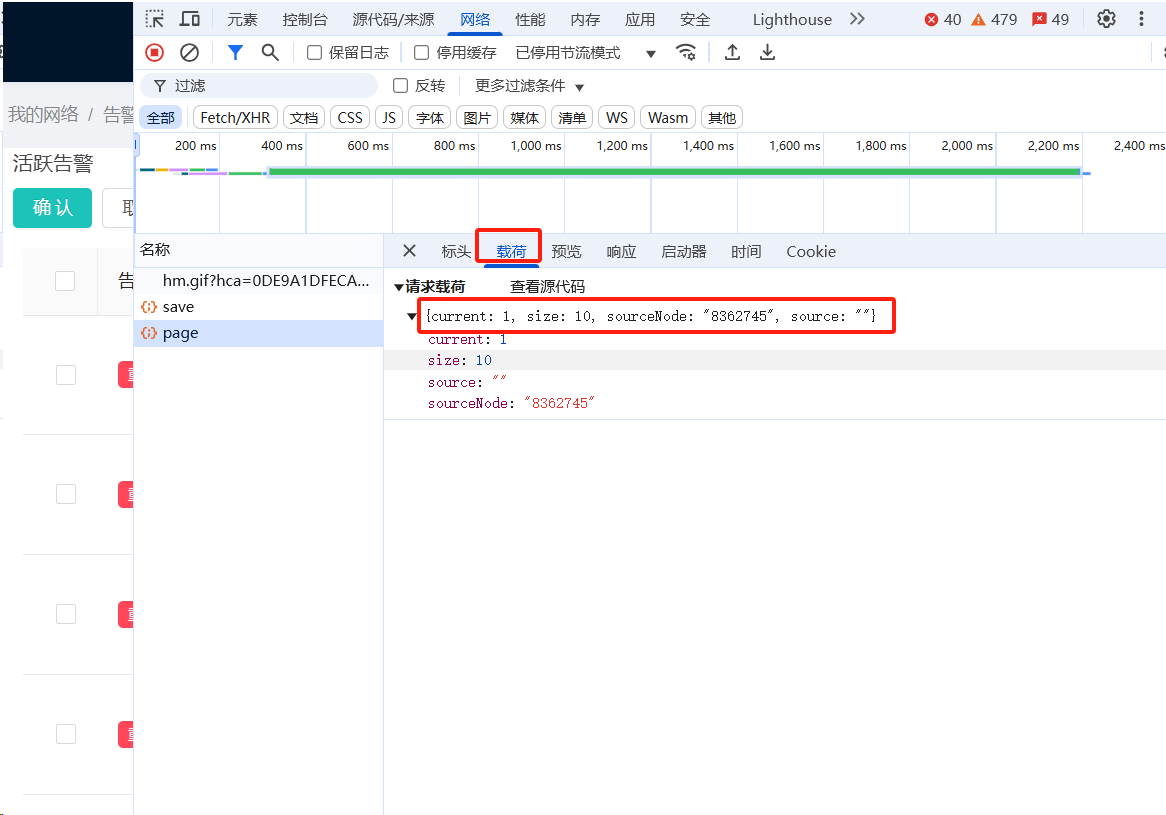Select the Cookie tab
Image resolution: width=1166 pixels, height=815 pixels.
point(811,251)
